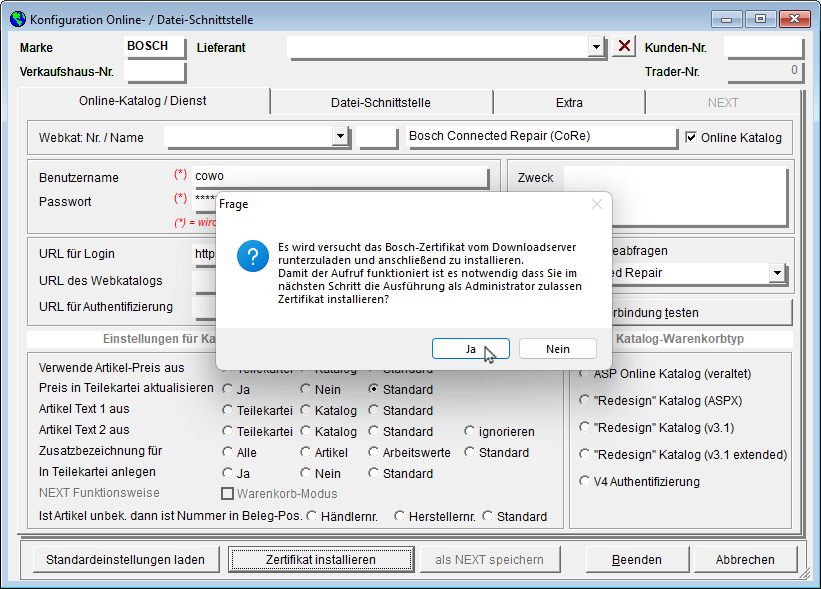Screen dimensions: 821x589
Task: Click the red X clear-Lieferant icon
Action: pyautogui.click(x=624, y=46)
